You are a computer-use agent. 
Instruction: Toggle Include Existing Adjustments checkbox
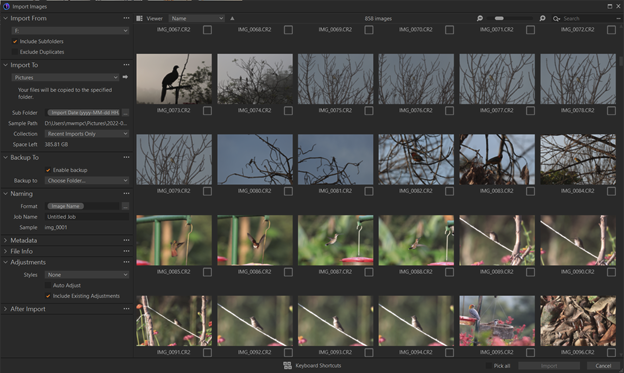(48, 296)
